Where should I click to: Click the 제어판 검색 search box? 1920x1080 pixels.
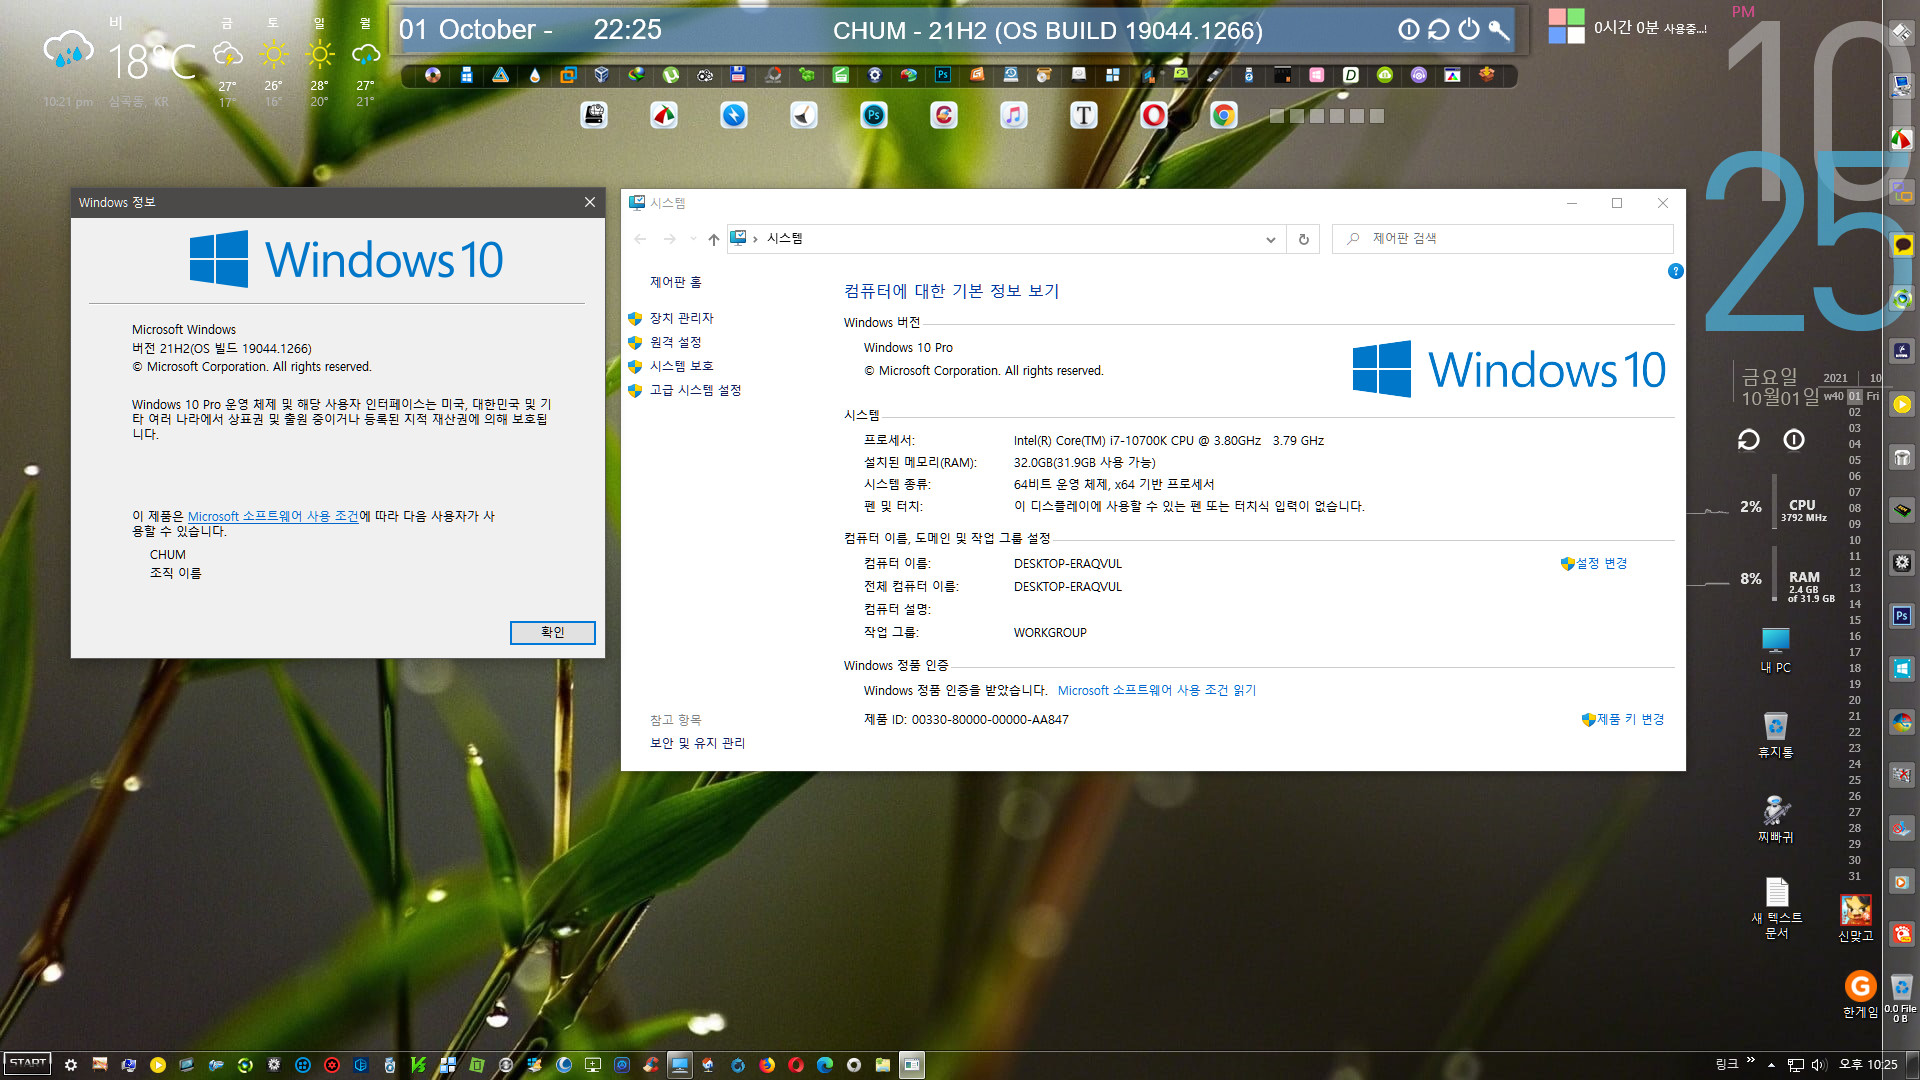tap(1502, 239)
